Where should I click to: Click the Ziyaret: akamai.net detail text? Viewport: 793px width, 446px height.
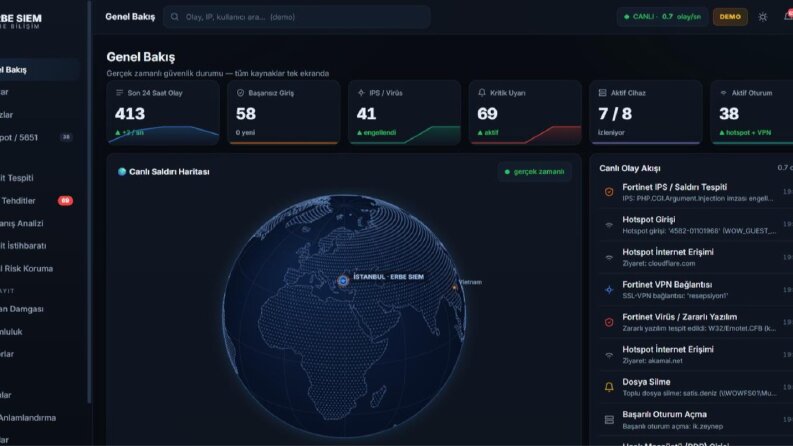click(652, 361)
